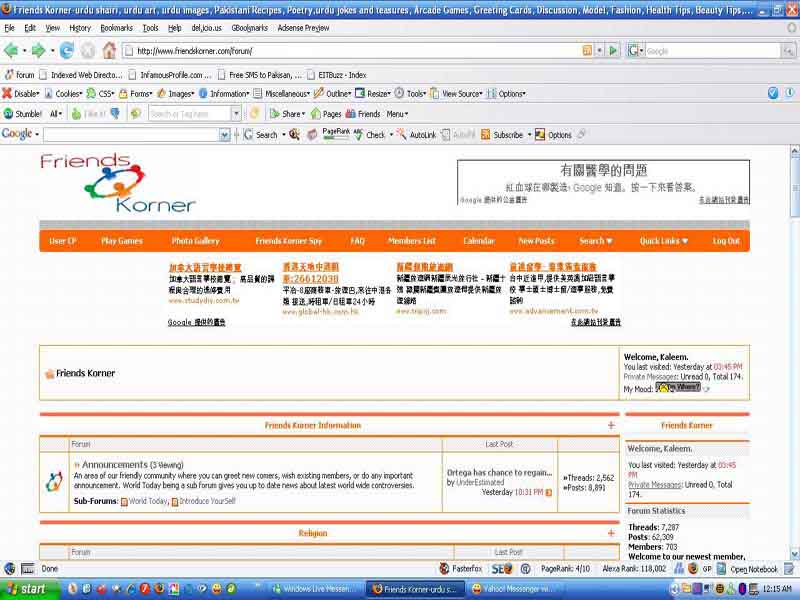
Task: Open the Announcements forum link
Action: click(x=115, y=465)
